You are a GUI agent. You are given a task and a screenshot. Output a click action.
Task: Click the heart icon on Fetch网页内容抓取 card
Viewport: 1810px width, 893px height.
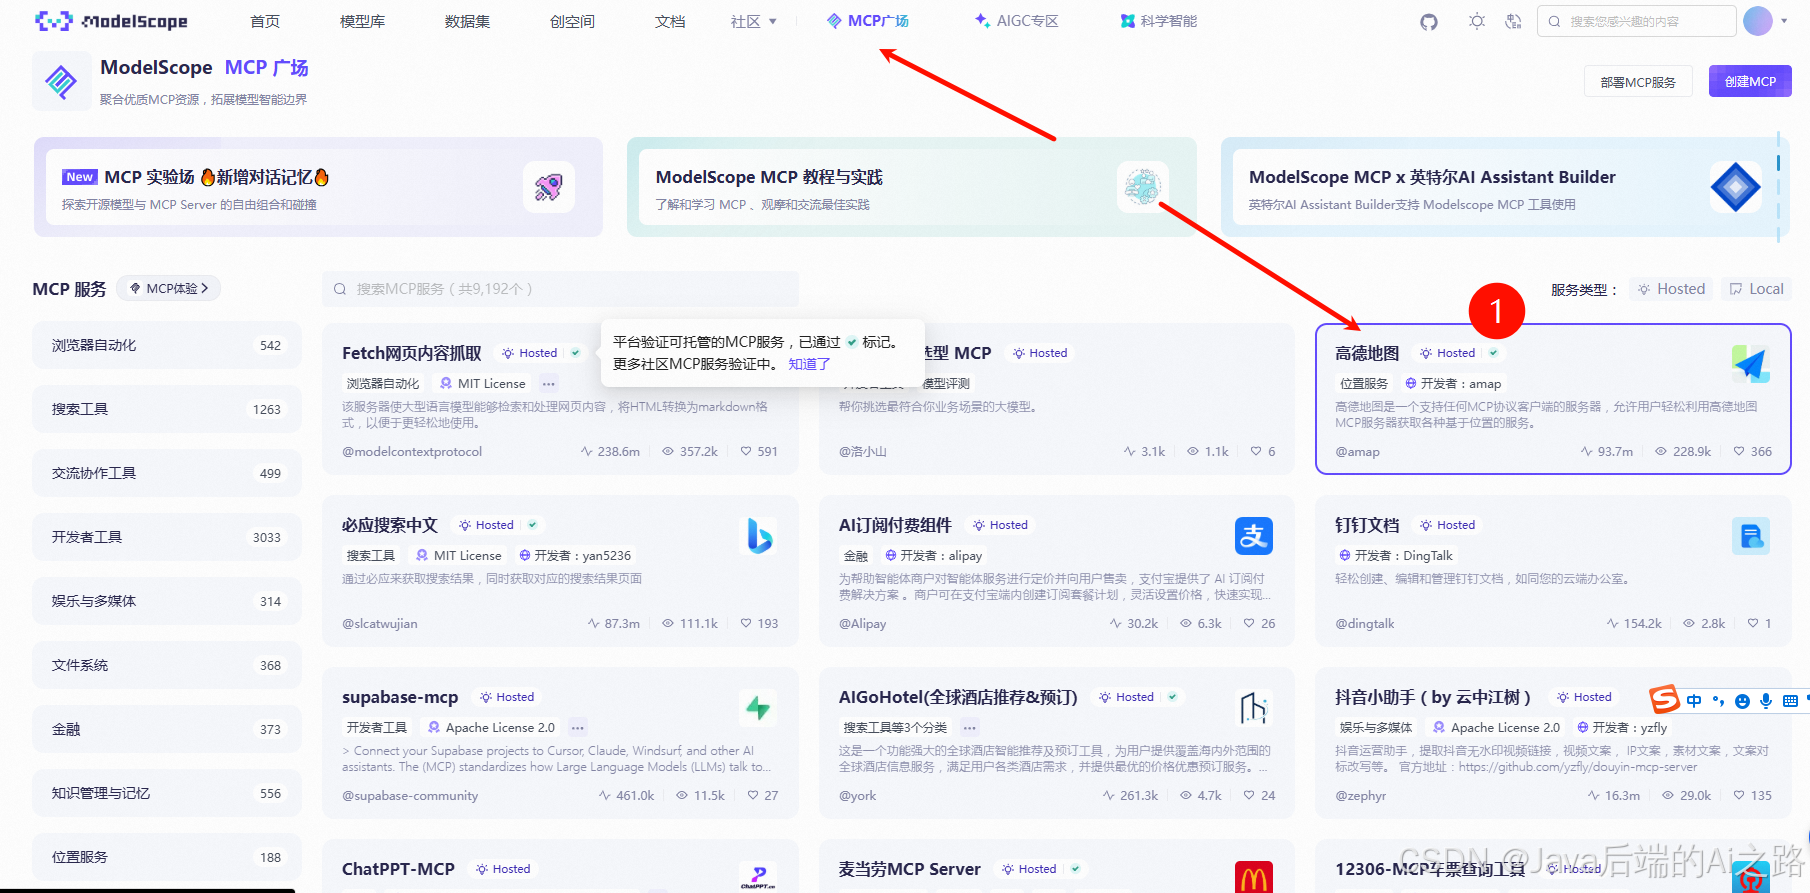tap(746, 452)
